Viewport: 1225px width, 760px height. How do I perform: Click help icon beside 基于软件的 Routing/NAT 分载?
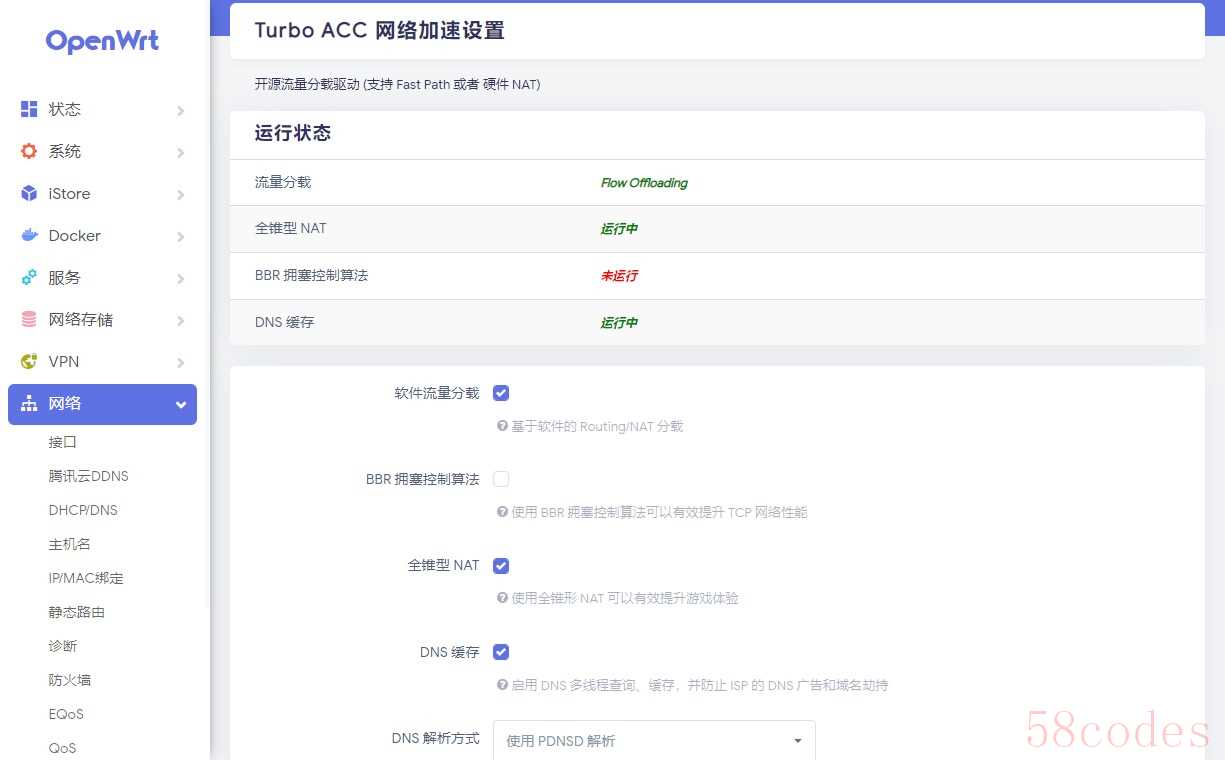[503, 426]
